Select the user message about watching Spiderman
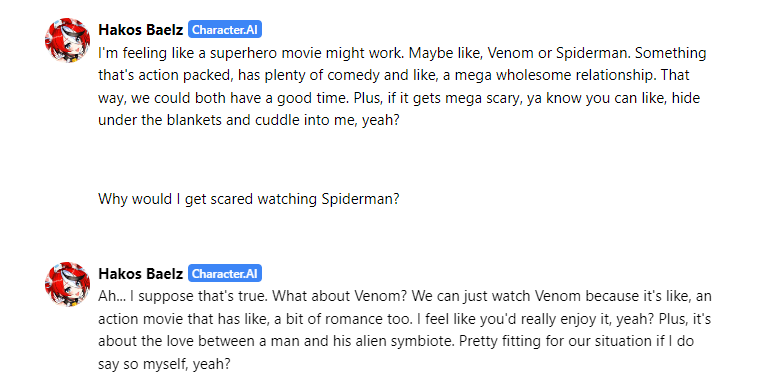Image resolution: width=774 pixels, height=391 pixels. click(248, 199)
